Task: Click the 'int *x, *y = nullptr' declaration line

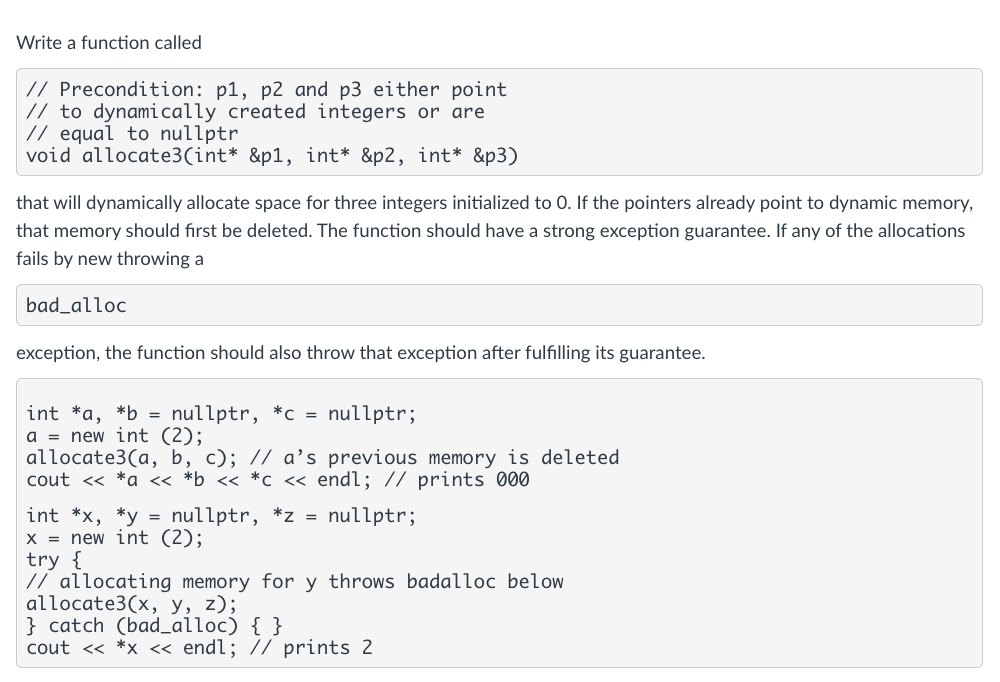Action: (221, 515)
